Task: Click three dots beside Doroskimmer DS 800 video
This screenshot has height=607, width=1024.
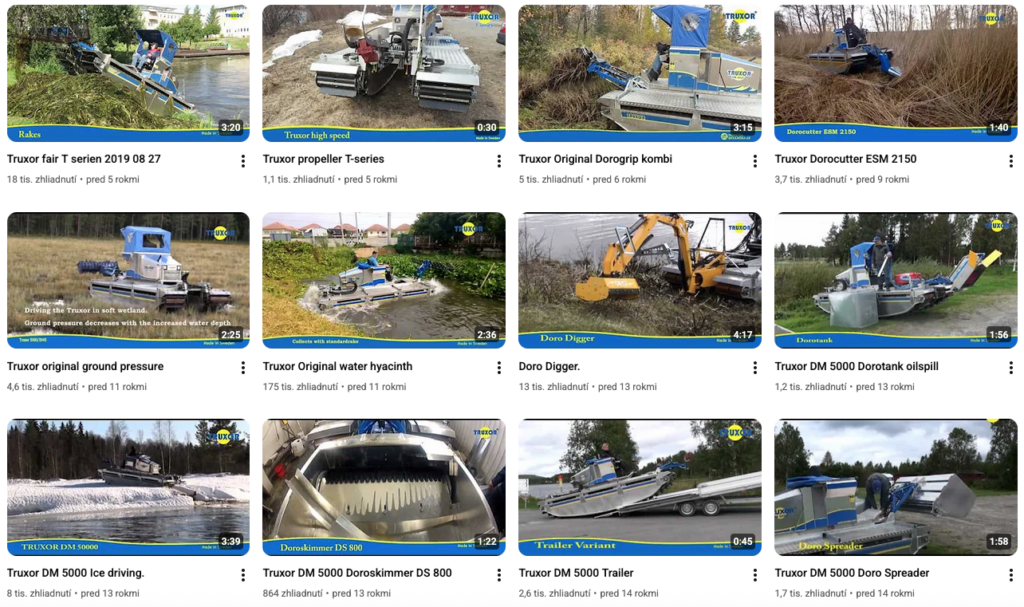Action: 499,575
